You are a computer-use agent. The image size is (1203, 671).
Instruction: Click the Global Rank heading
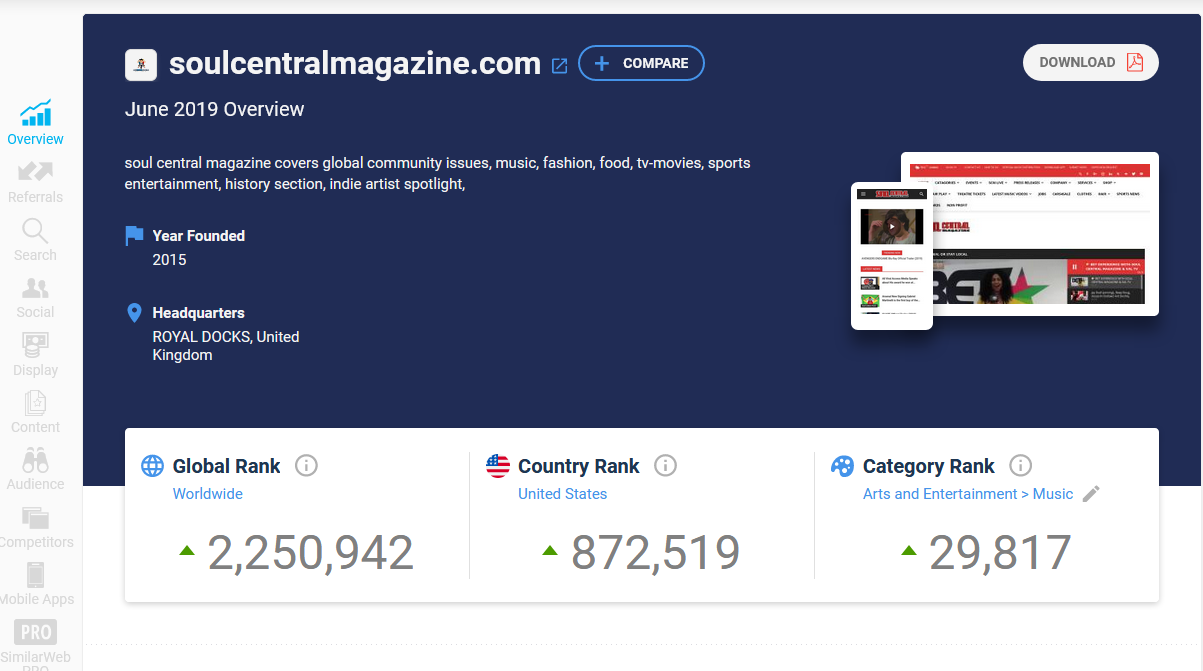click(227, 466)
